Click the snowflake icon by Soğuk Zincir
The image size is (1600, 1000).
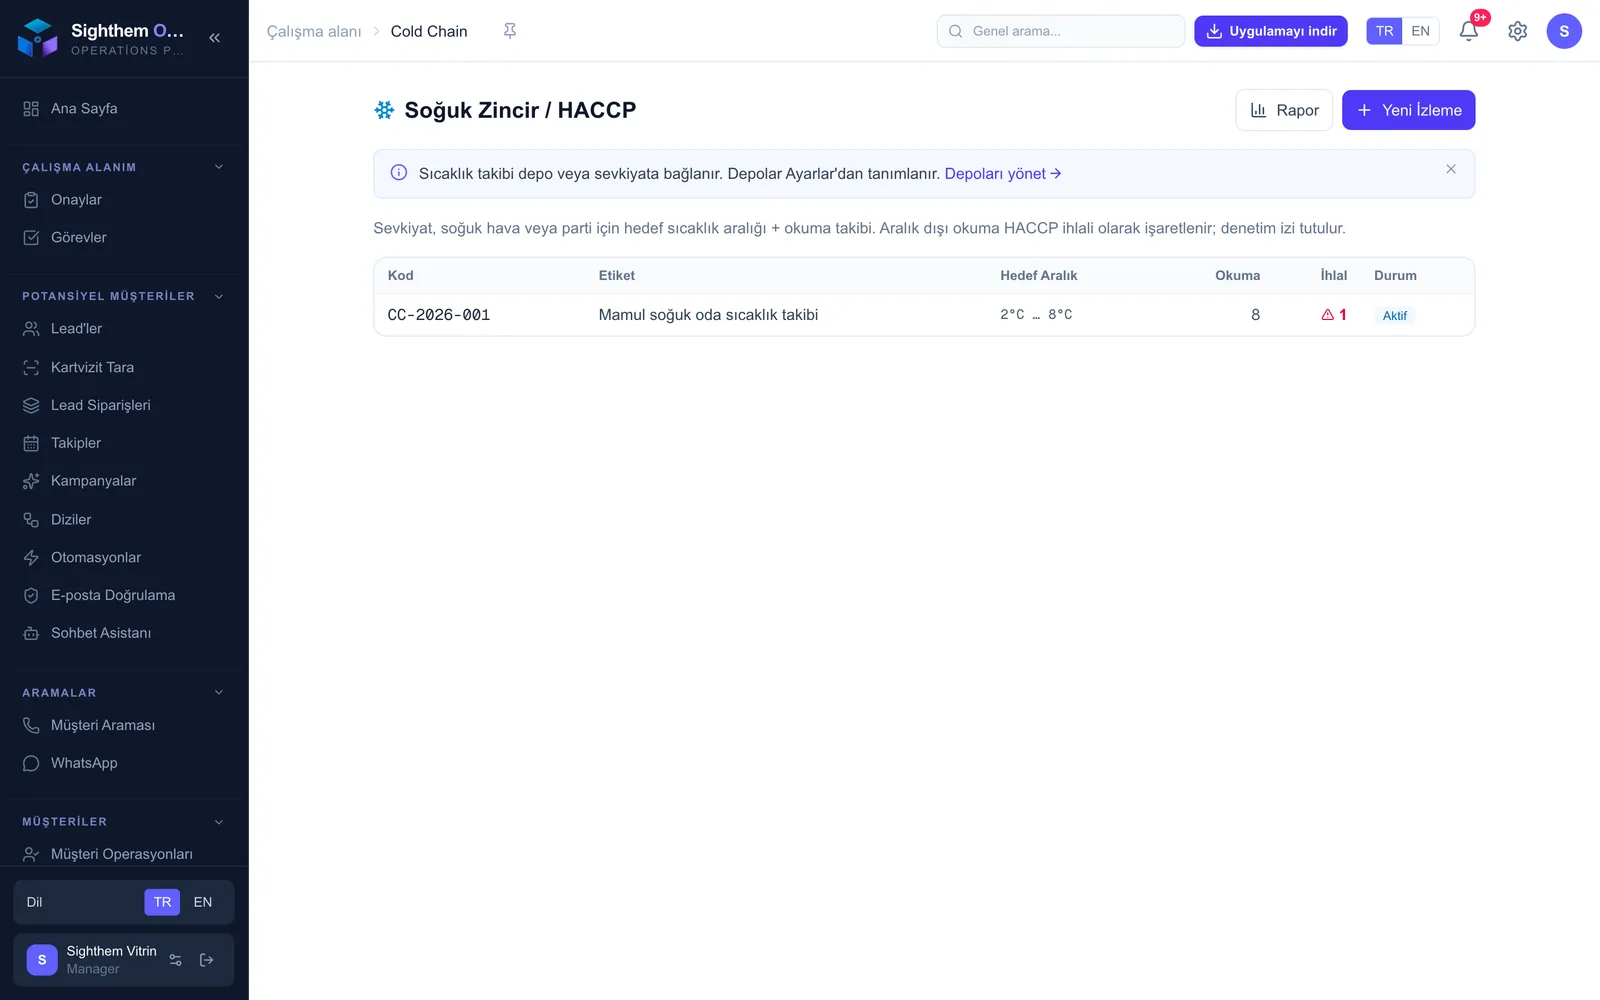click(384, 110)
